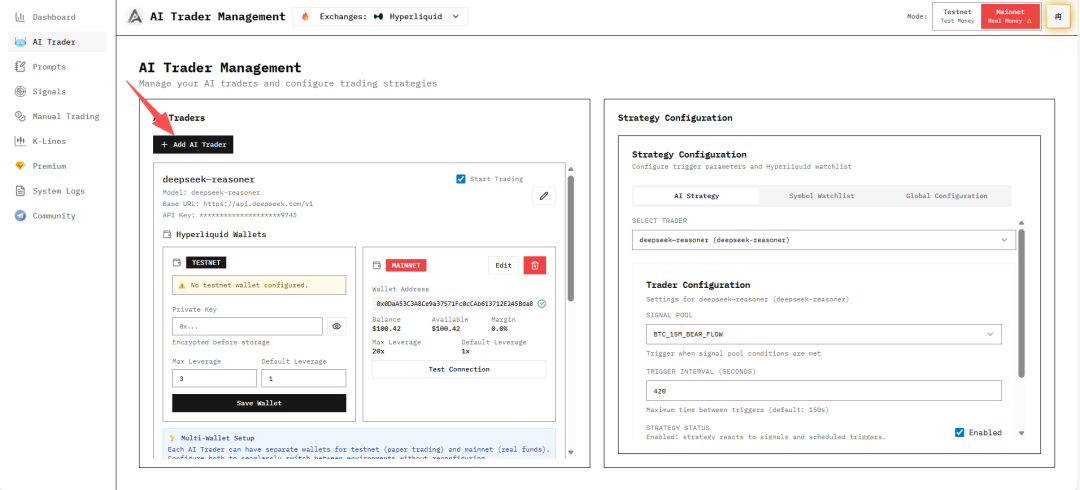This screenshot has width=1080, height=490.
Task: Open the Exchanges Hyperliquid dropdown
Action: [x=380, y=16]
